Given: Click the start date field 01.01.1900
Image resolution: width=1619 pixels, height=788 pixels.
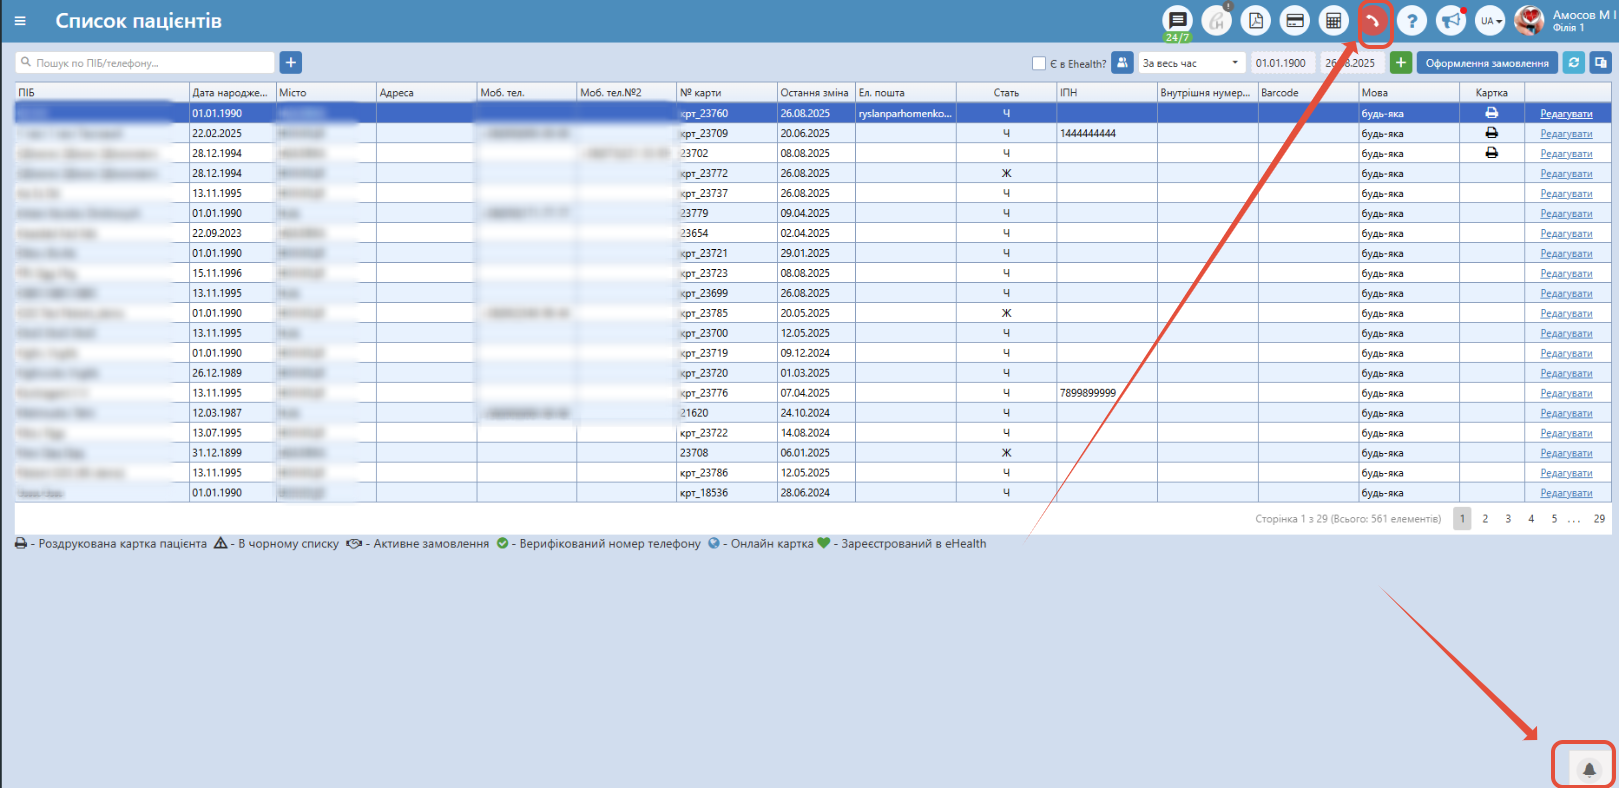Looking at the screenshot, I should [1284, 63].
